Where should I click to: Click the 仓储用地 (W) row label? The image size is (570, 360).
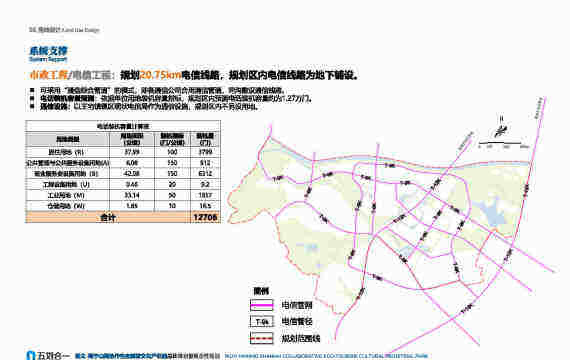(x=67, y=206)
